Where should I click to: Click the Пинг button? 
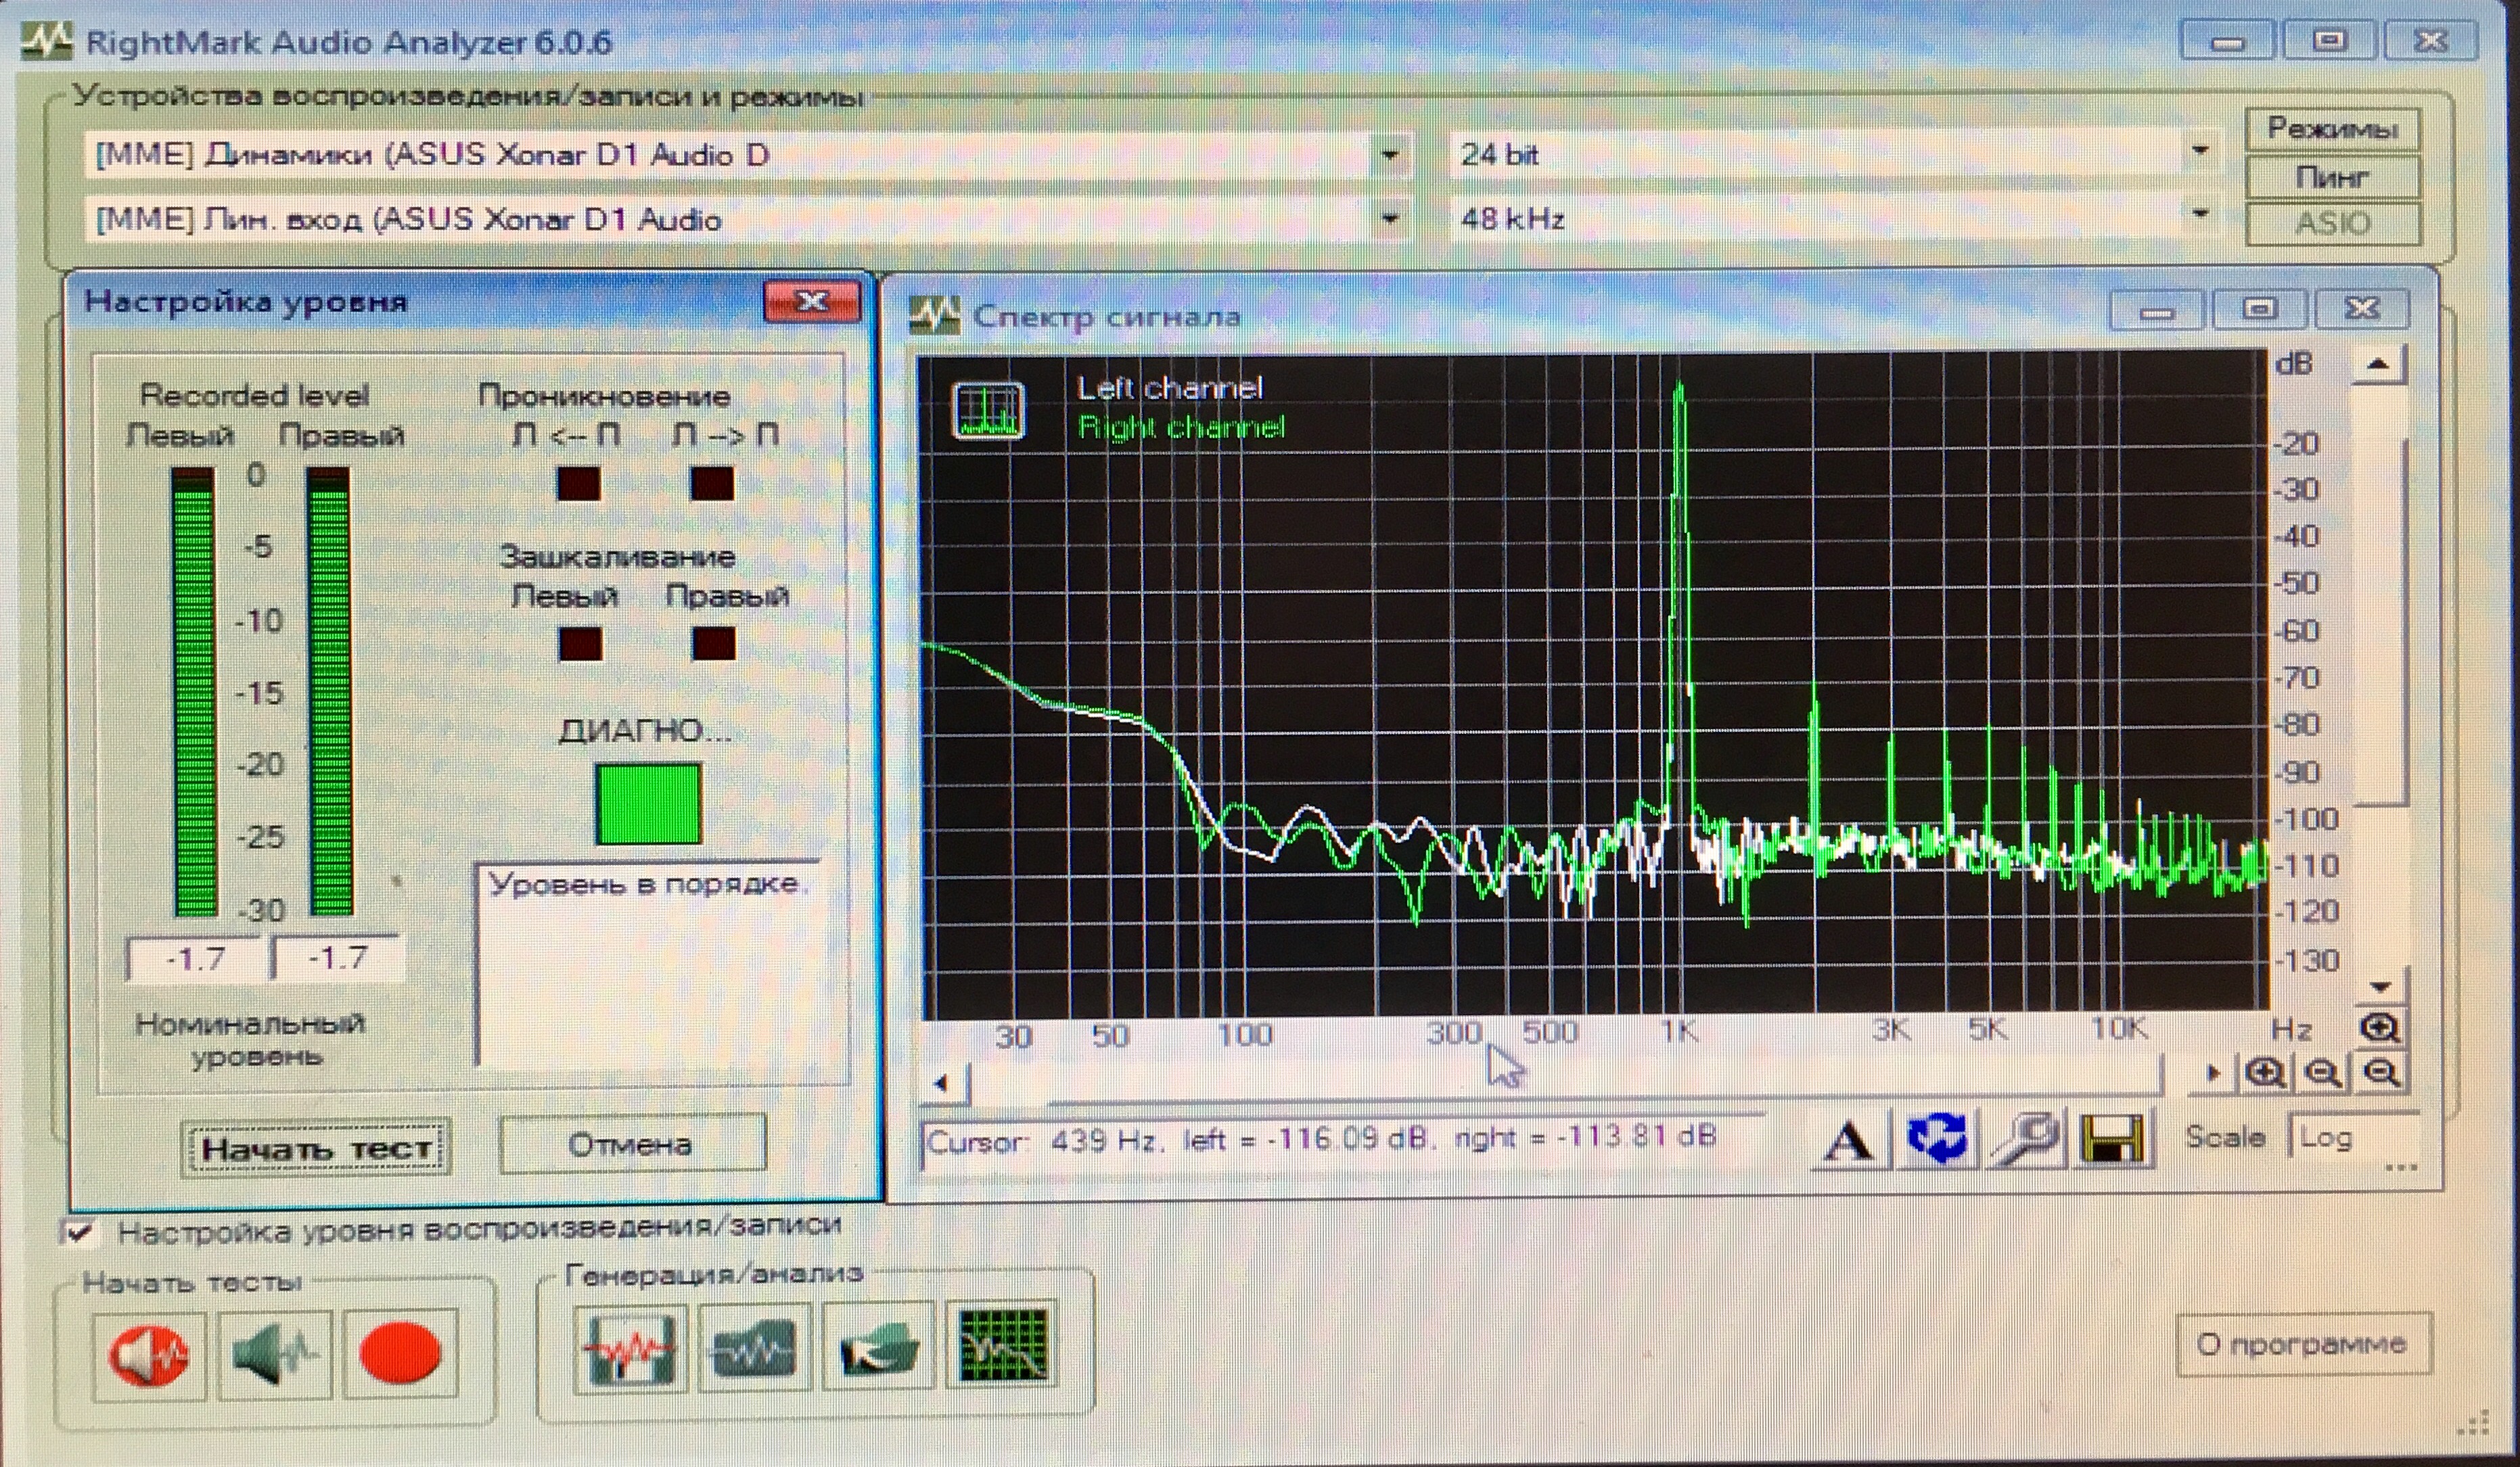[x=2331, y=178]
